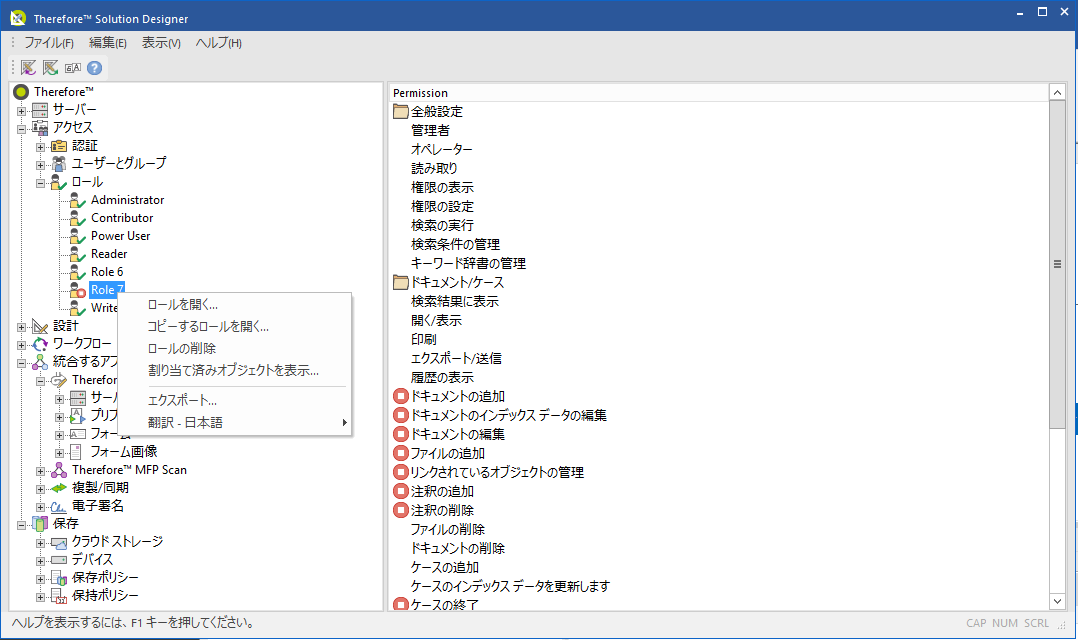Expand the 認証 tree node

pyautogui.click(x=41, y=146)
